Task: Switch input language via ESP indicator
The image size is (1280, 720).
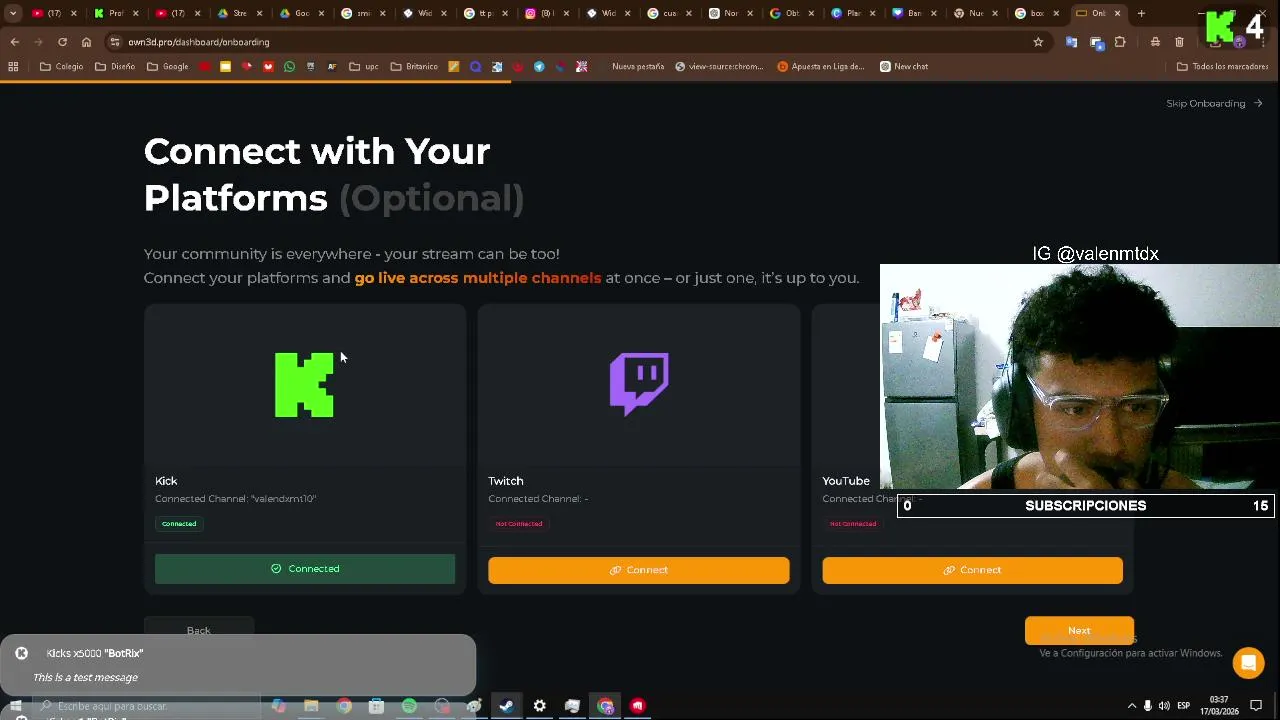Action: [1184, 706]
